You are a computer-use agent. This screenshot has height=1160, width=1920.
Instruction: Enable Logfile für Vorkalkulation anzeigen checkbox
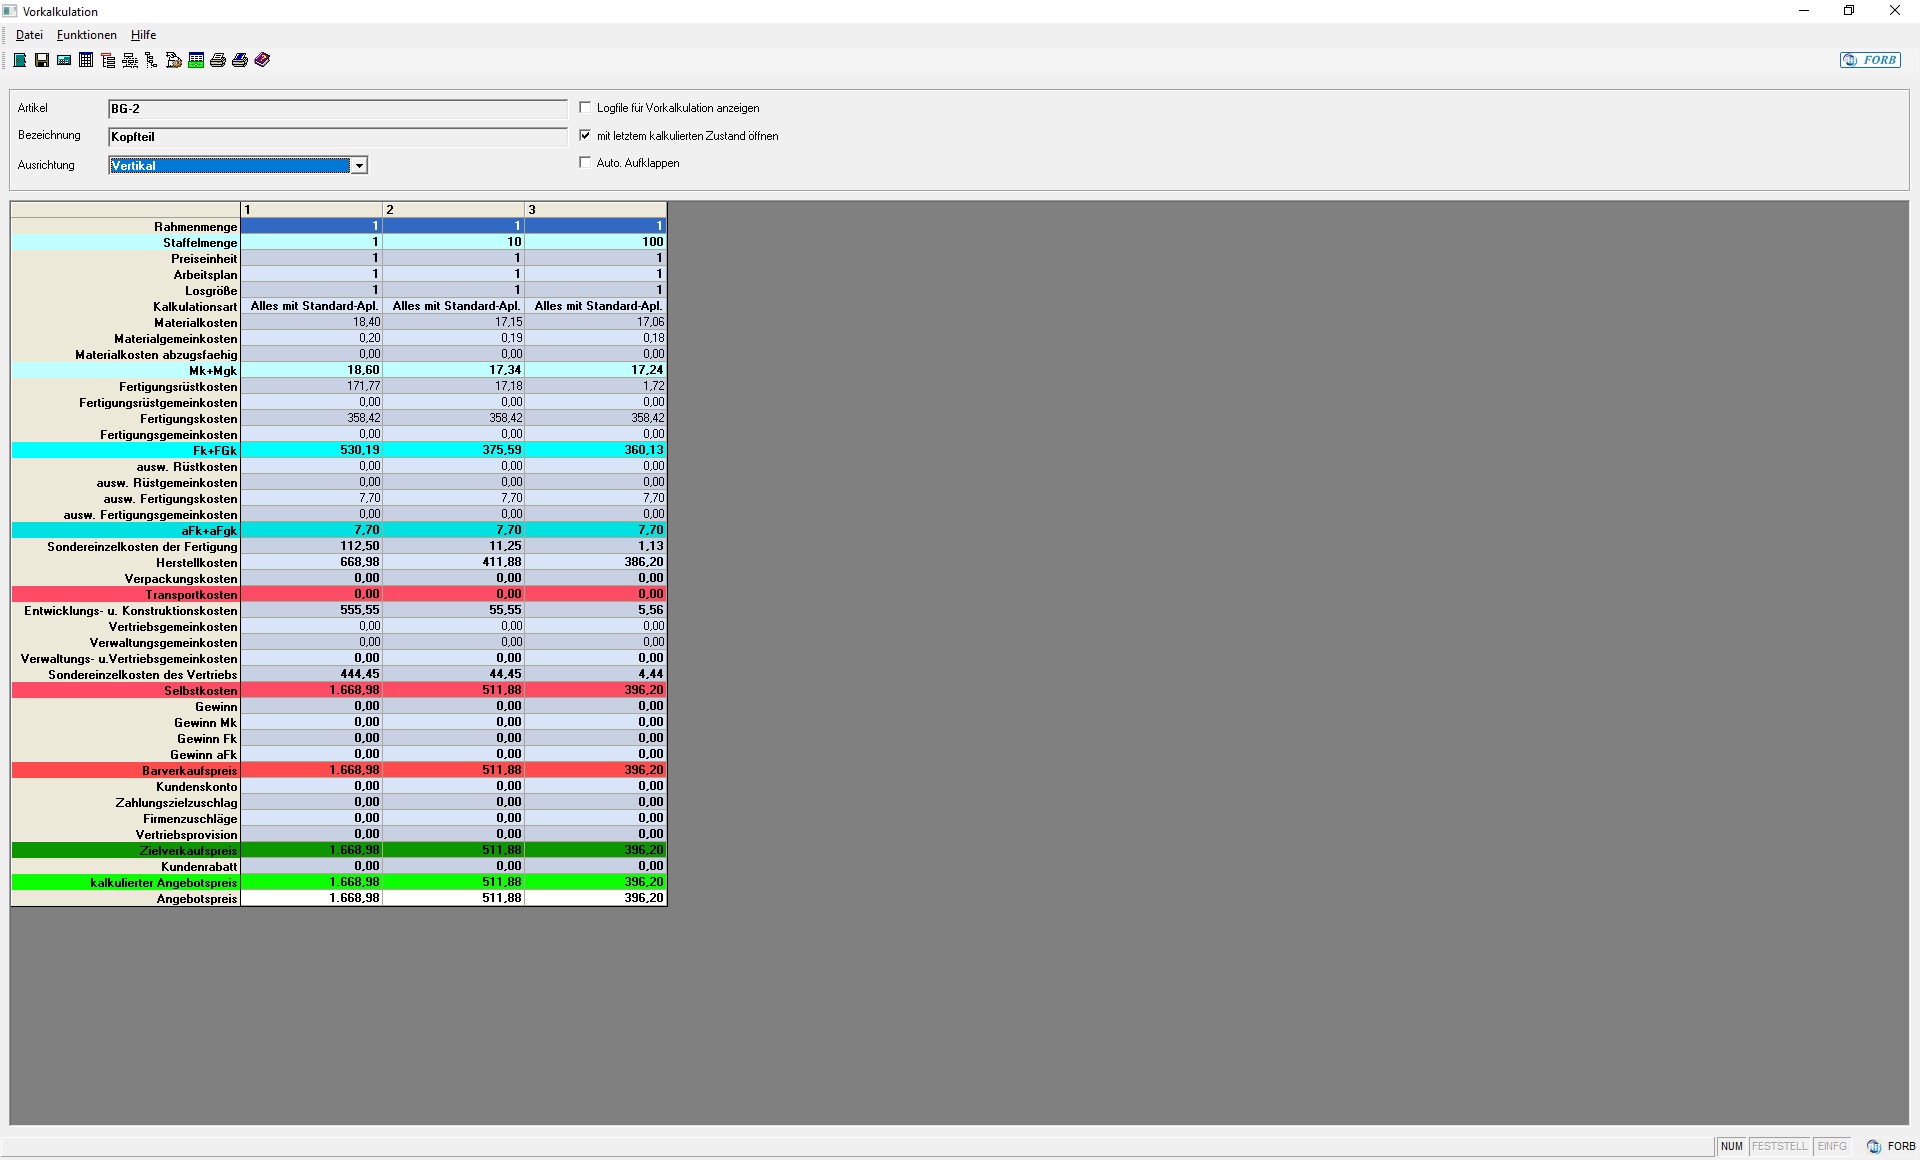[586, 108]
